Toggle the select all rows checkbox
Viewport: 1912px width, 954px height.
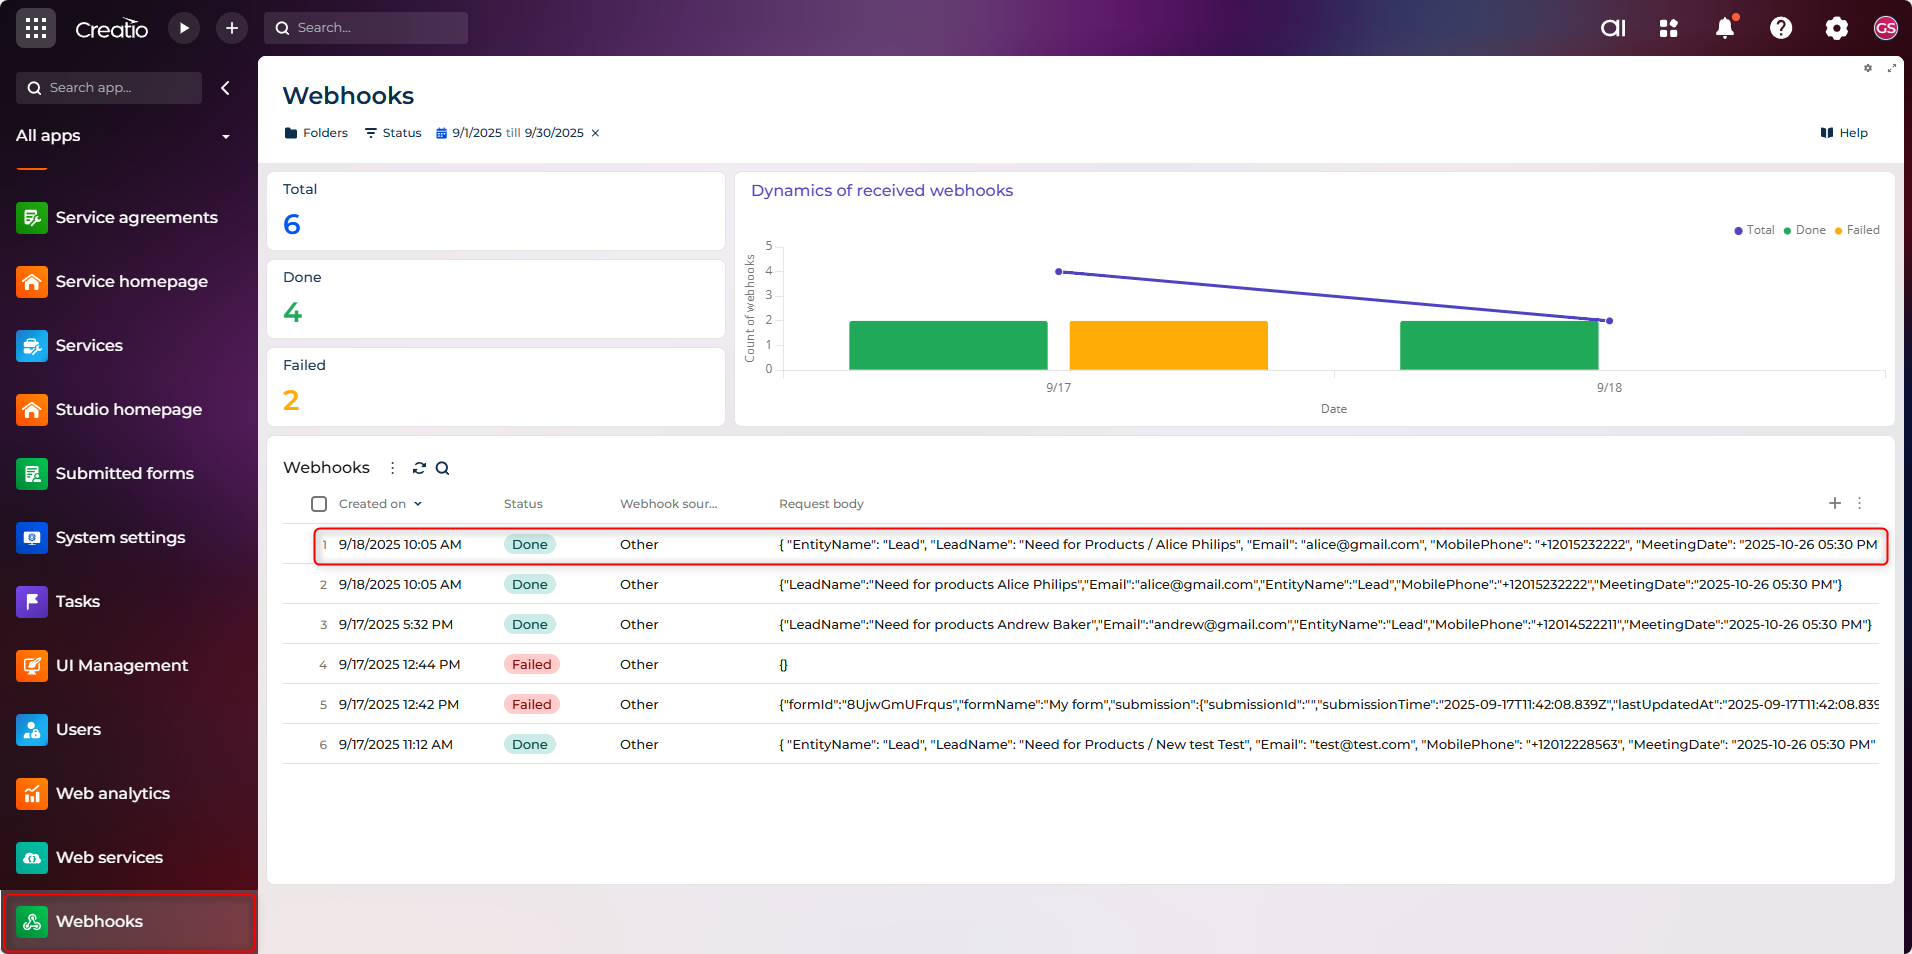click(319, 504)
